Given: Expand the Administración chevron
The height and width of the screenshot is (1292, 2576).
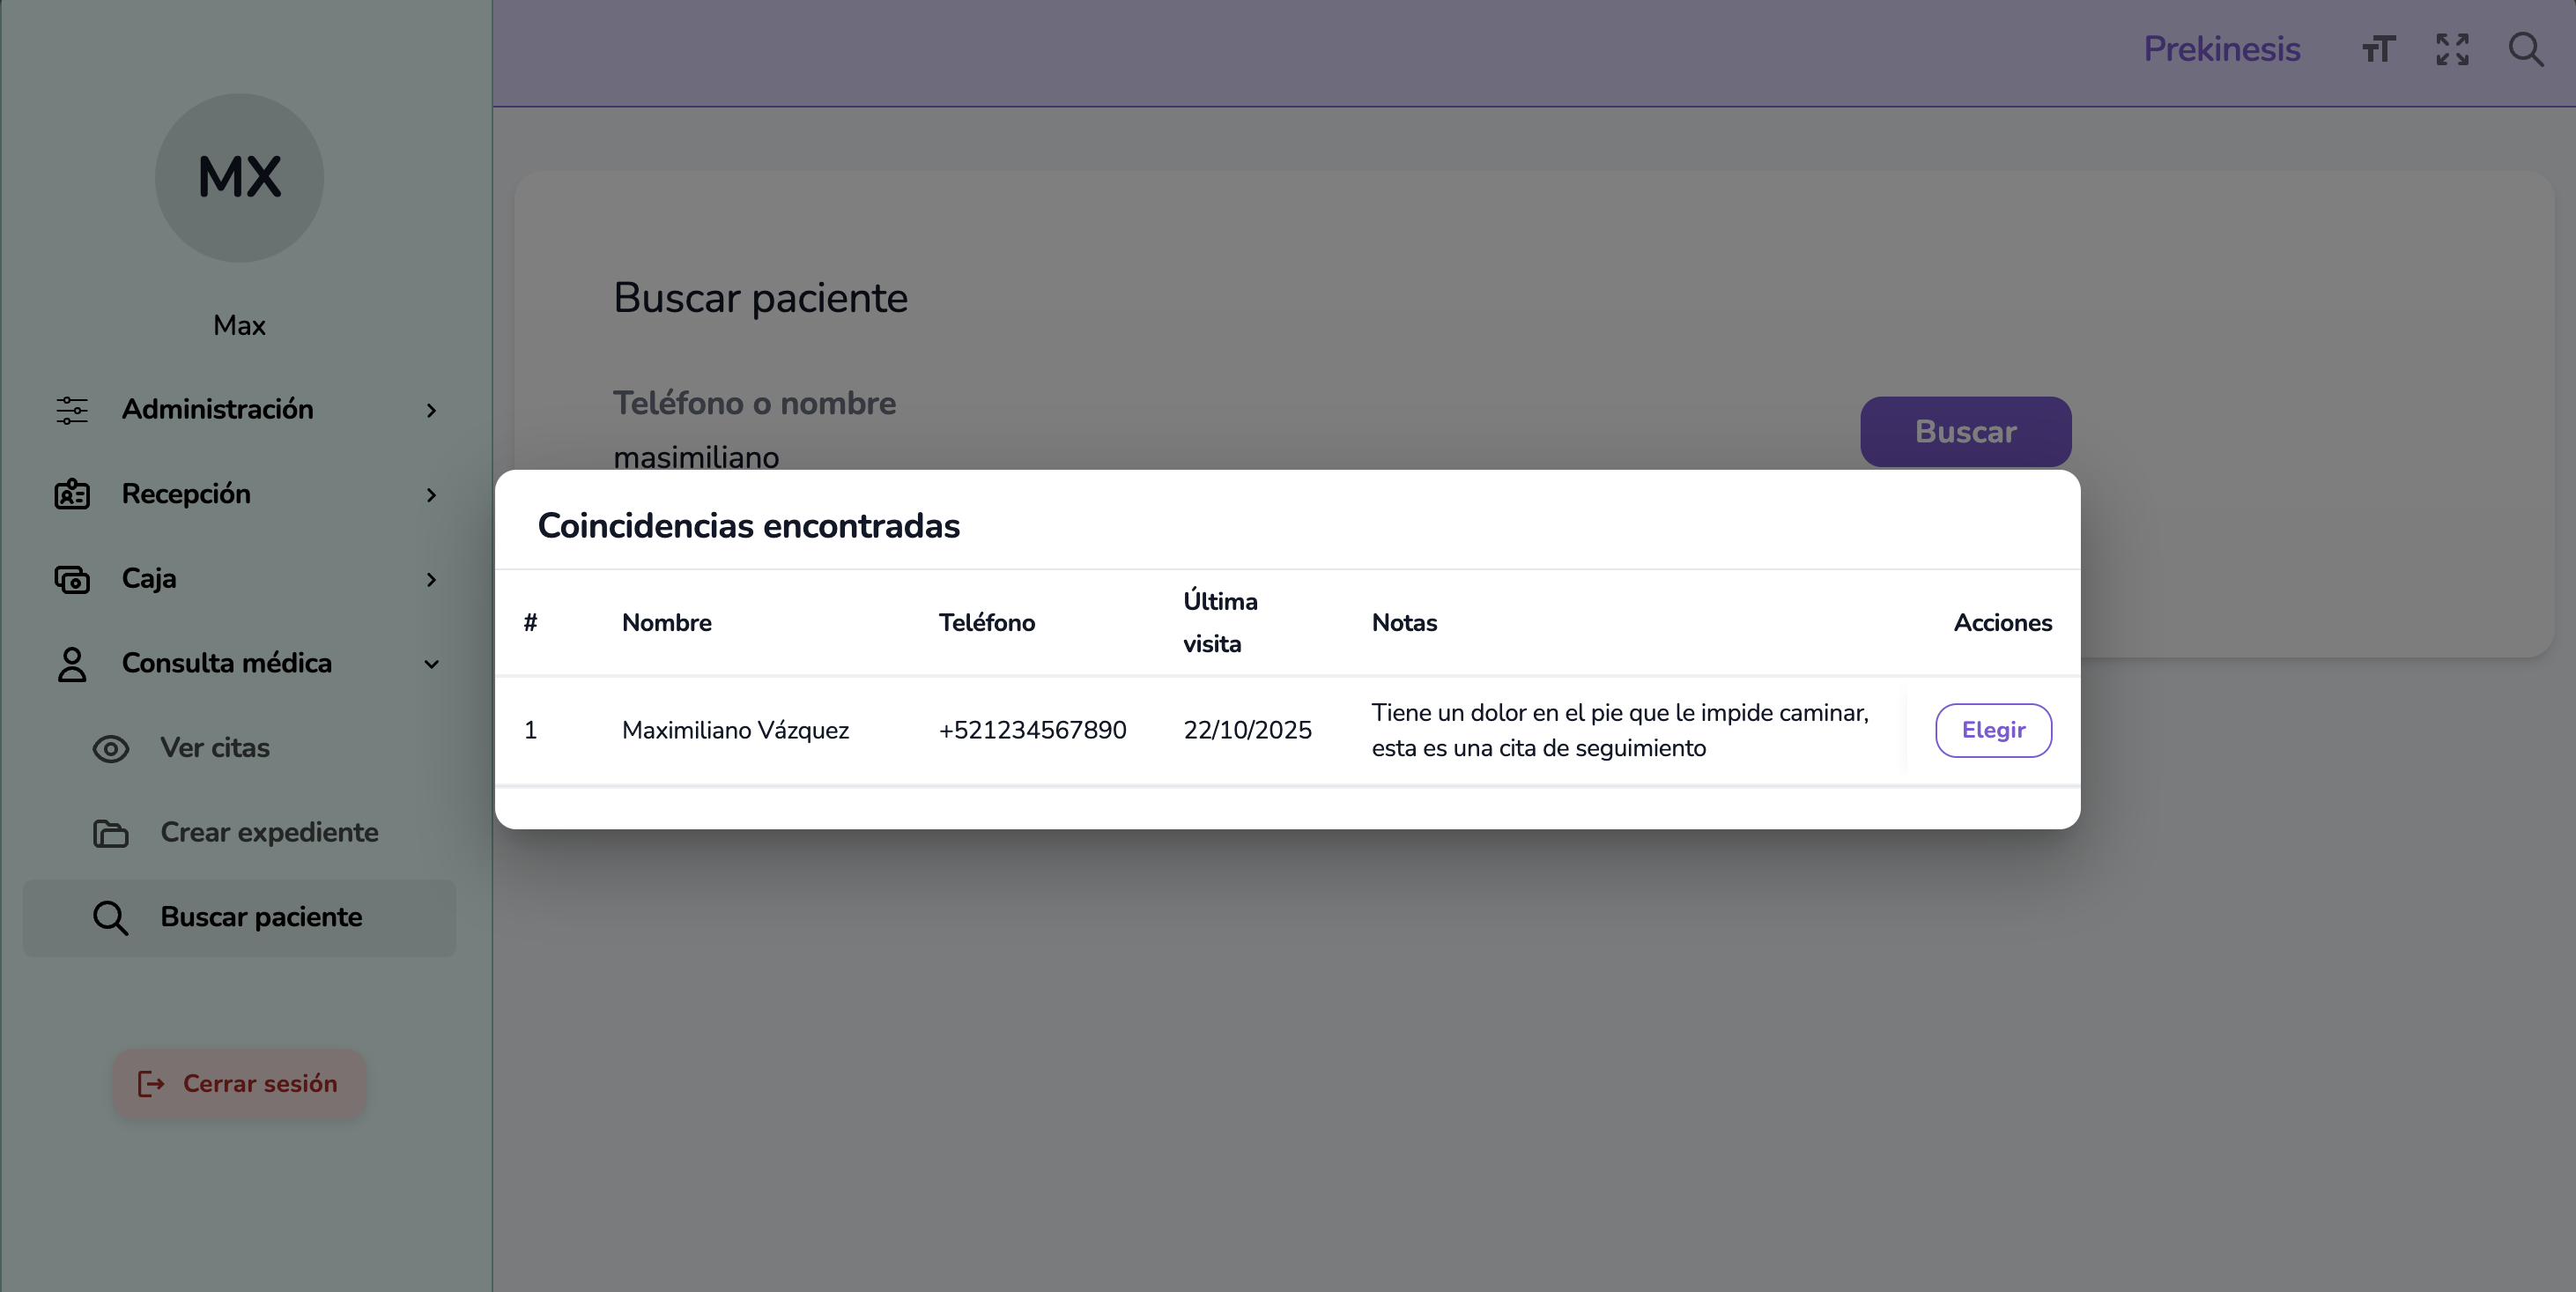Looking at the screenshot, I should pos(431,410).
